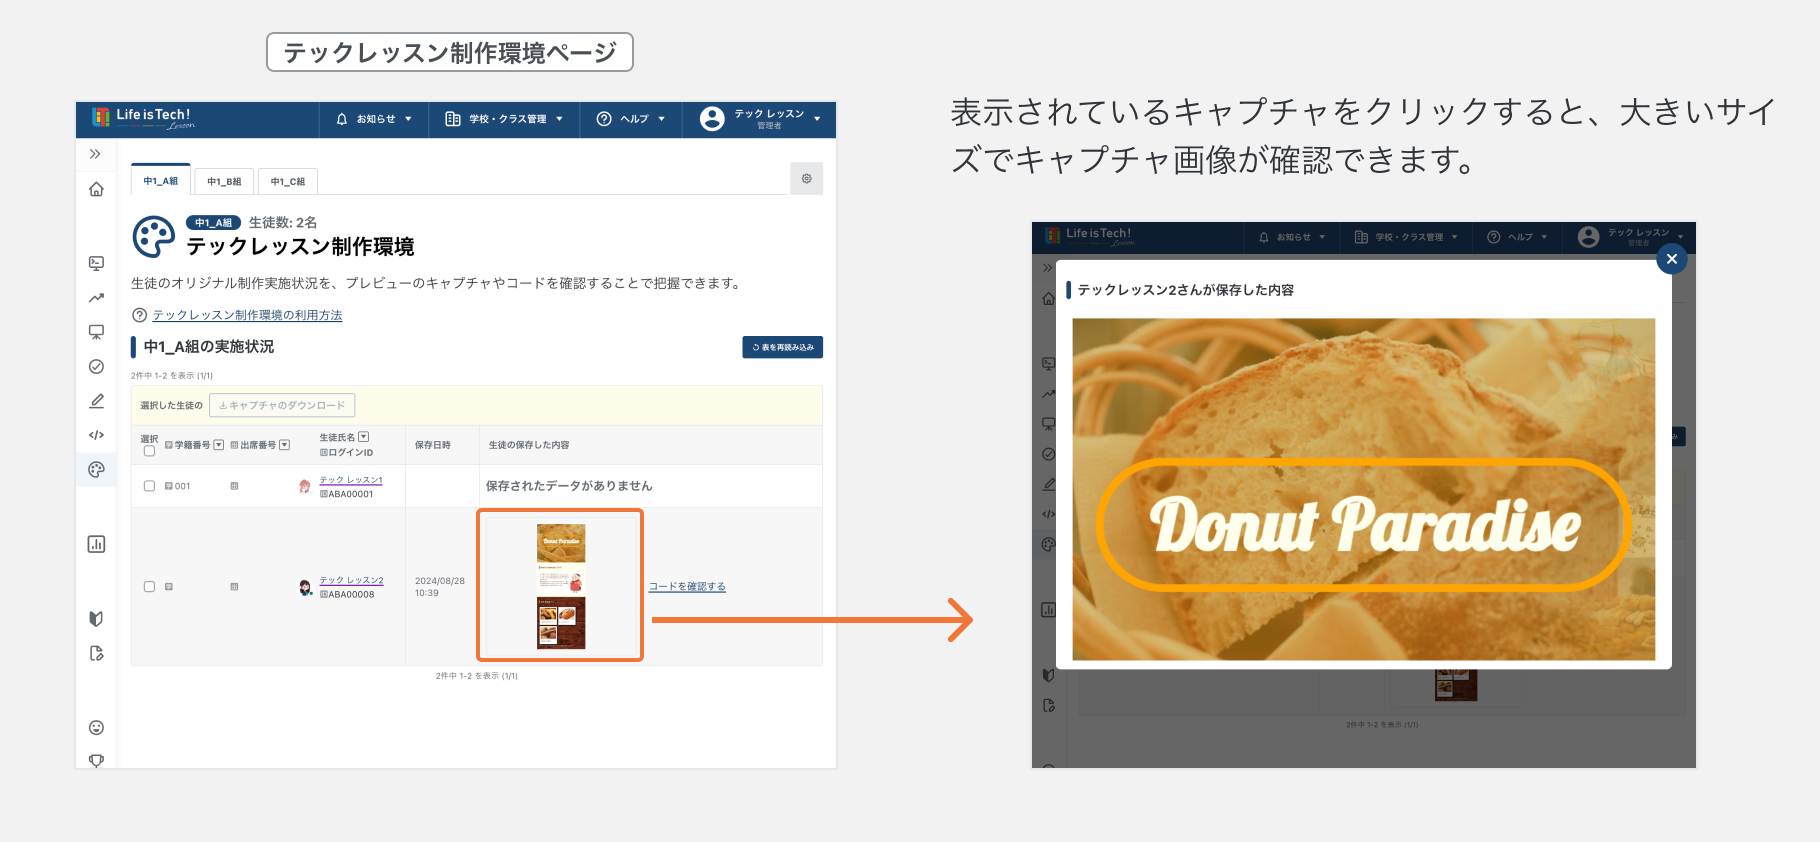This screenshot has height=842, width=1820.
Task: Click the help circle icon before 利用方法 link
Action: pyautogui.click(x=140, y=315)
